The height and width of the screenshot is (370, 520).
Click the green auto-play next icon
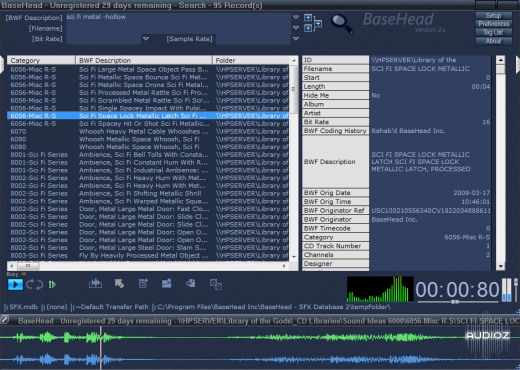click(x=52, y=285)
